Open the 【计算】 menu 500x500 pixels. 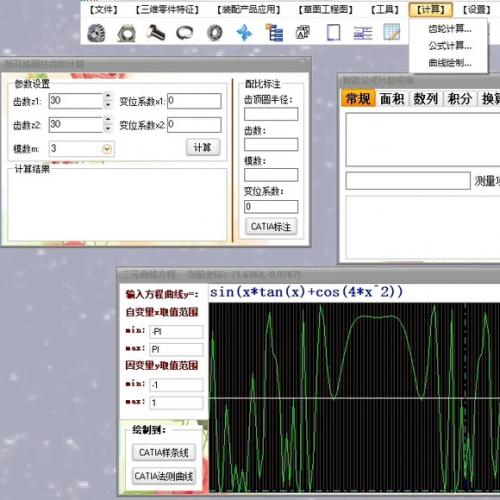pyautogui.click(x=431, y=10)
